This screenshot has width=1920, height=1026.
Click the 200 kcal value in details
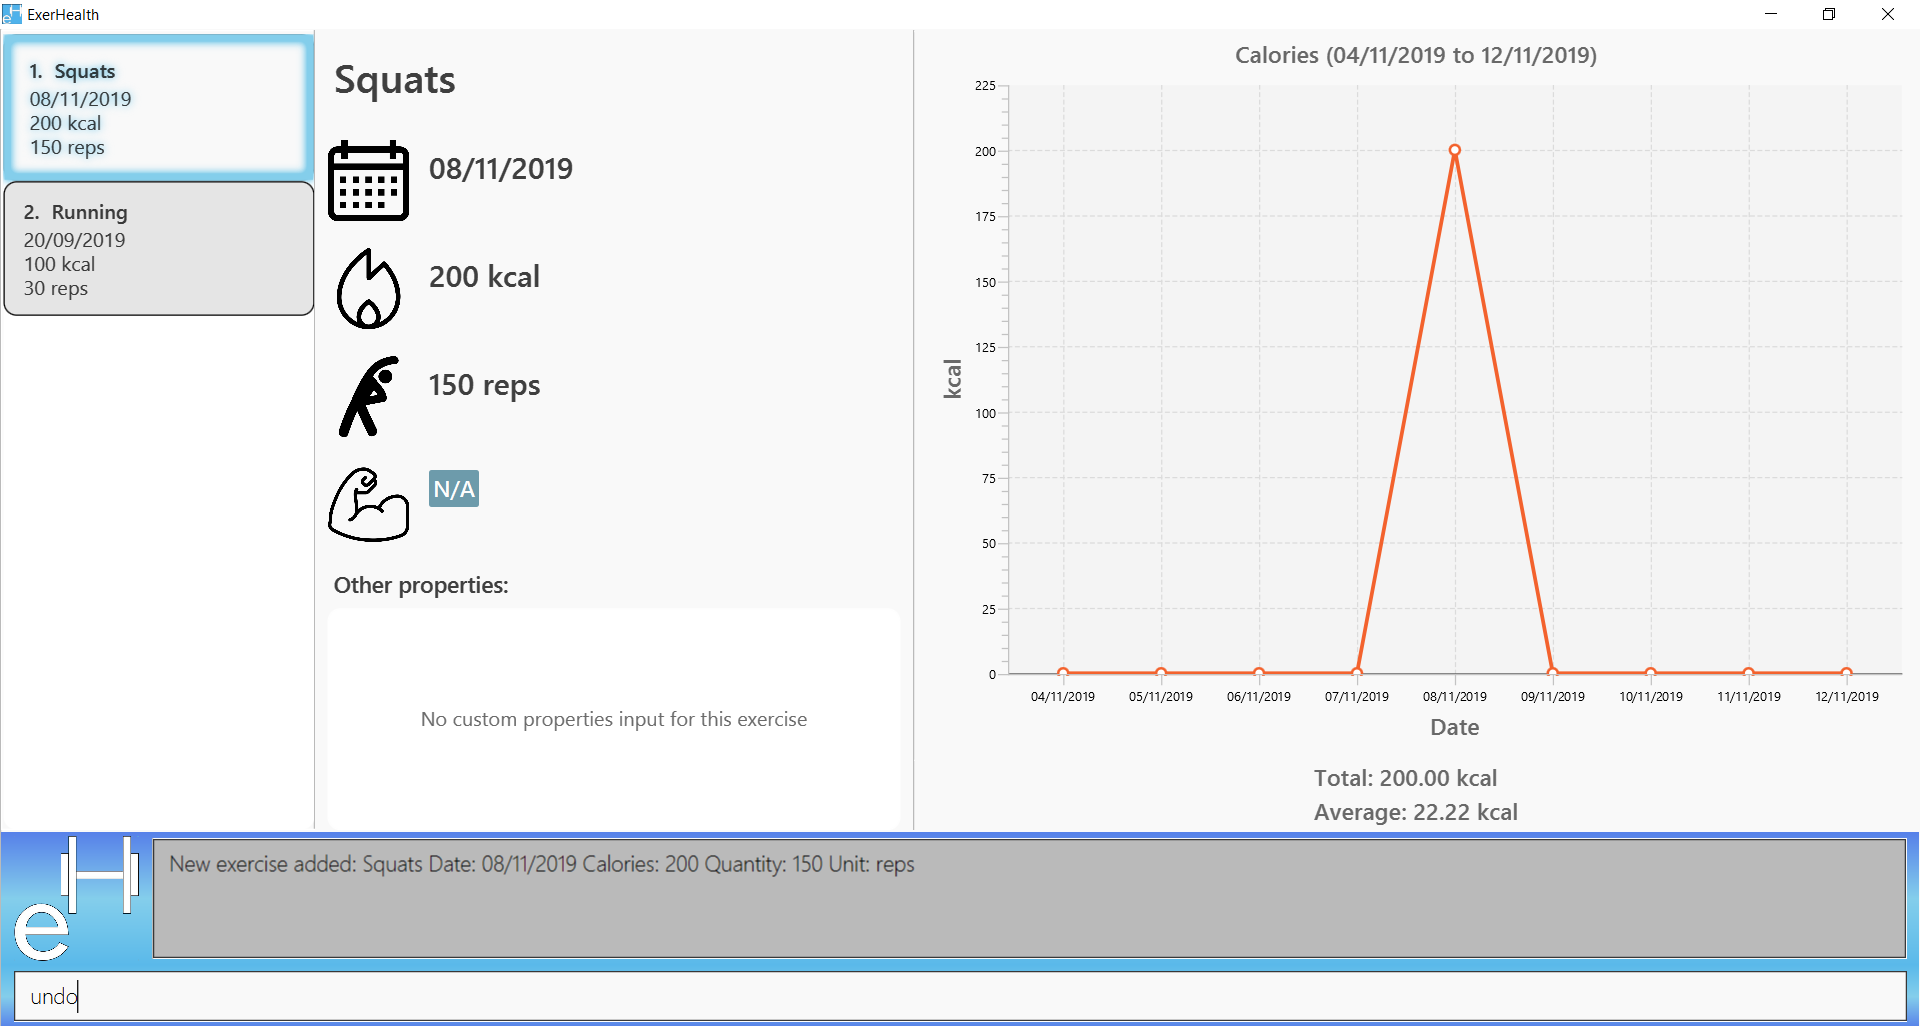coord(485,277)
